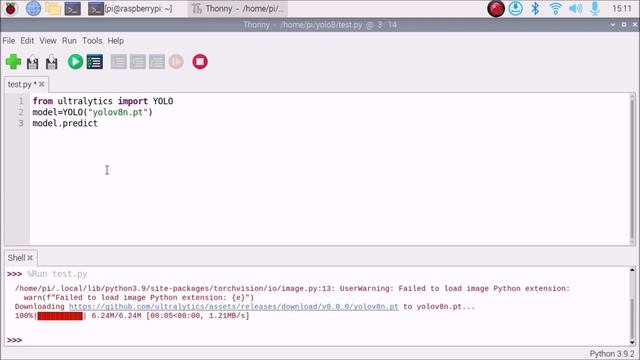Image resolution: width=640 pixels, height=360 pixels.
Task: Click the Step out debug icon
Action: click(x=157, y=62)
